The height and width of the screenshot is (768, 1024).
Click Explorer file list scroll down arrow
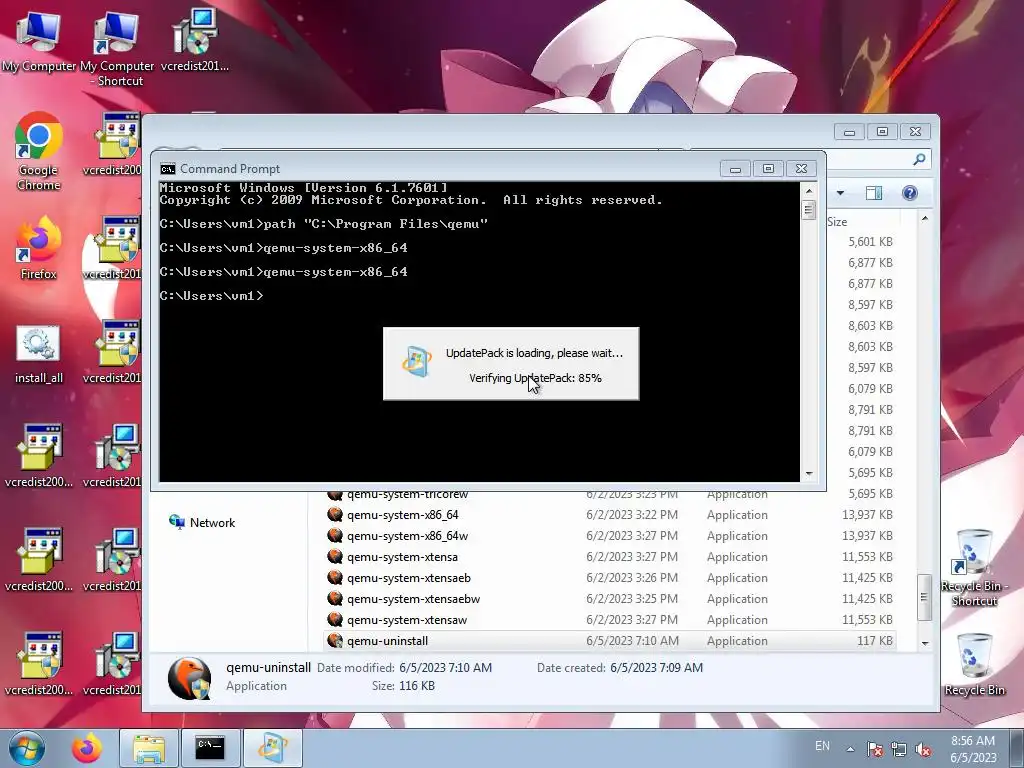(x=925, y=643)
